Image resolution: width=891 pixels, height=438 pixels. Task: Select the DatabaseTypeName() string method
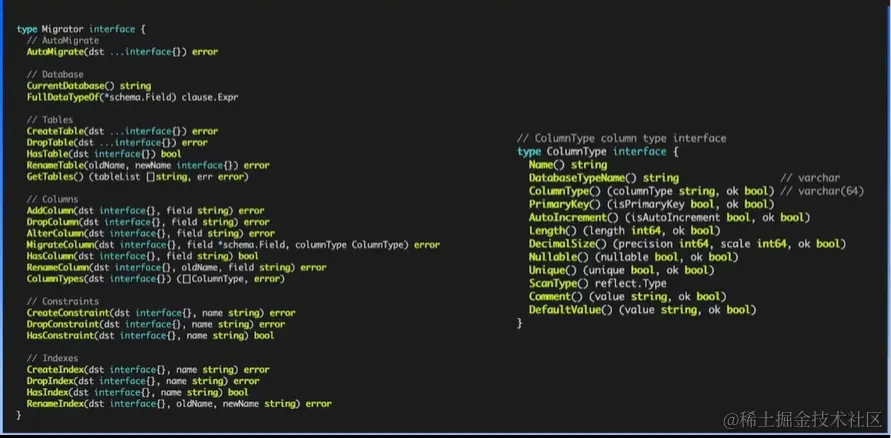click(603, 178)
